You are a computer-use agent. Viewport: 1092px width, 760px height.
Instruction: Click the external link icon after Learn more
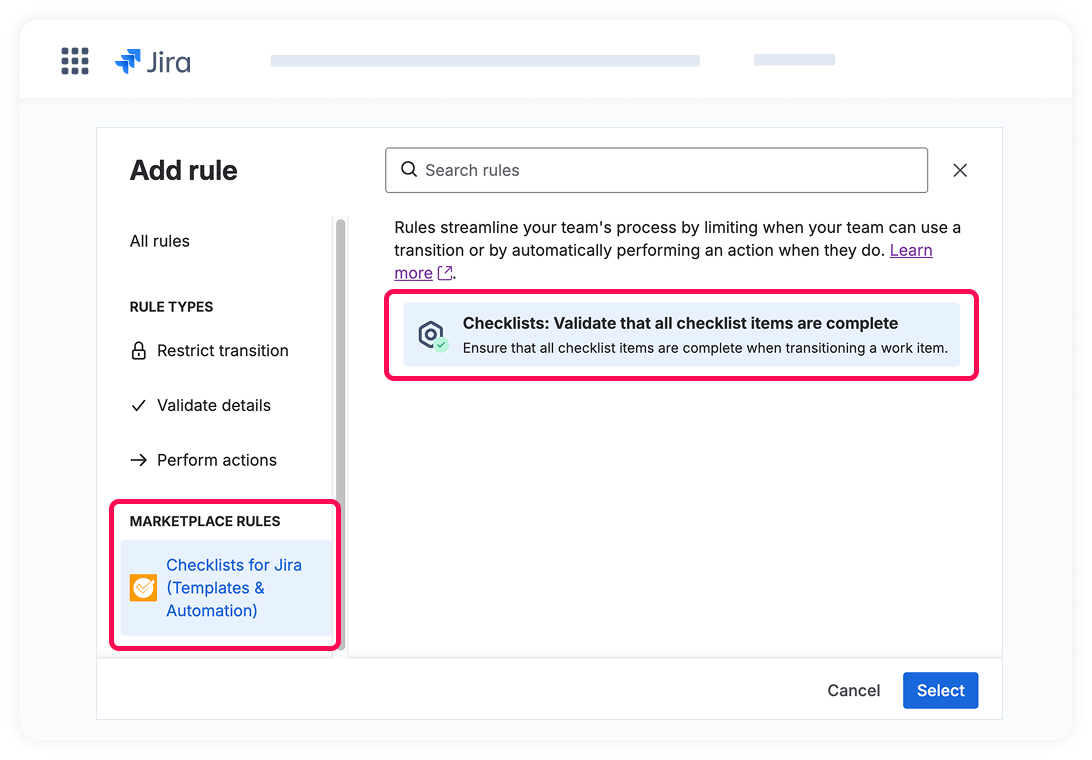point(445,273)
